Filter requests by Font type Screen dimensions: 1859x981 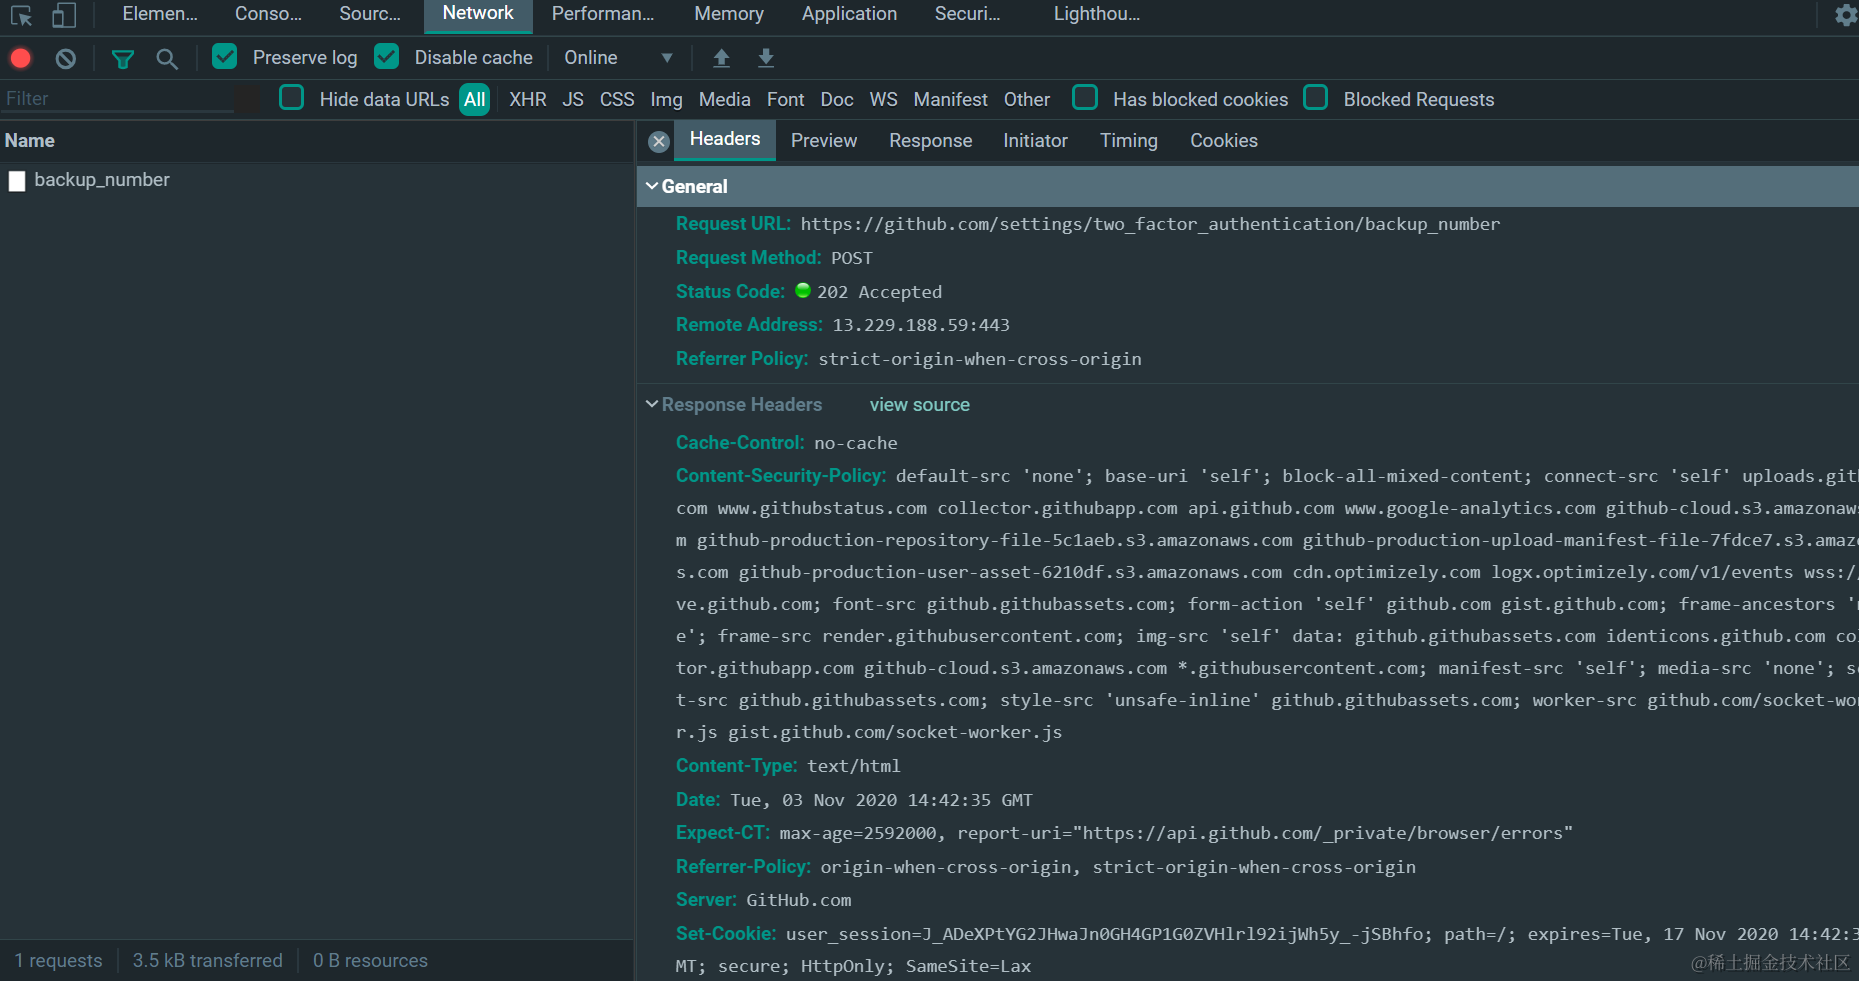pos(786,100)
